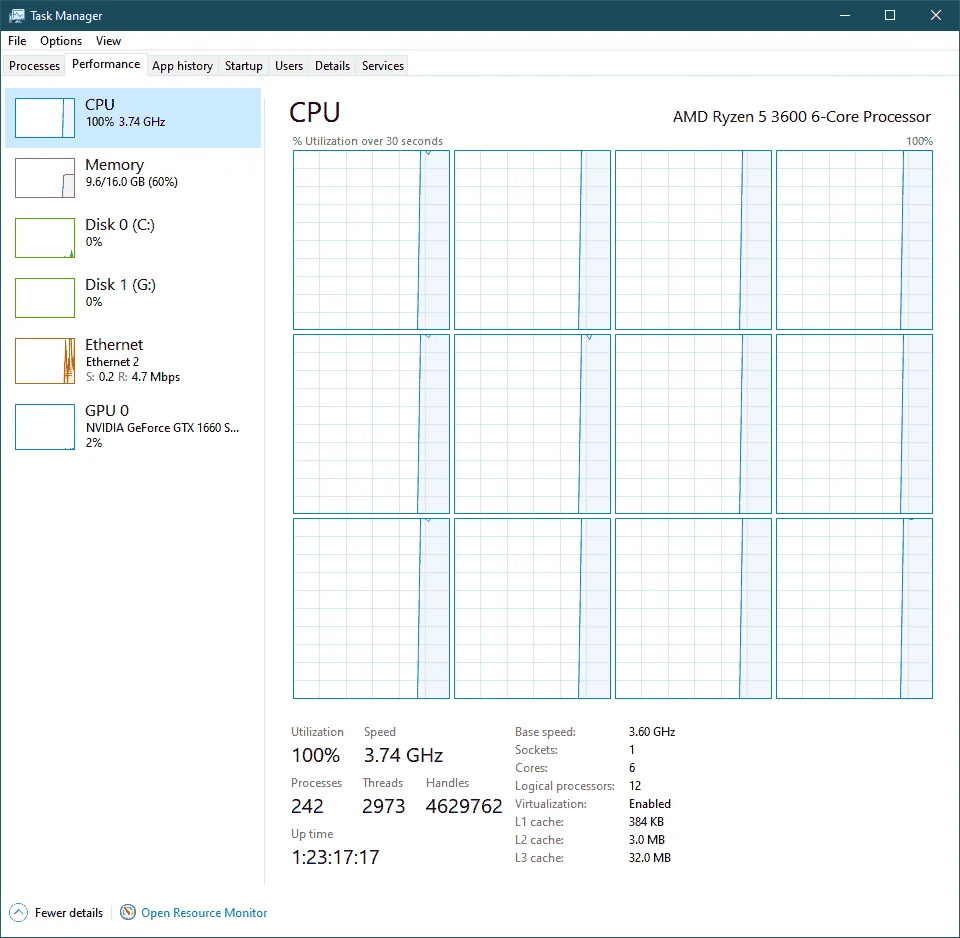Open the File menu
The image size is (960, 938).
pos(17,40)
